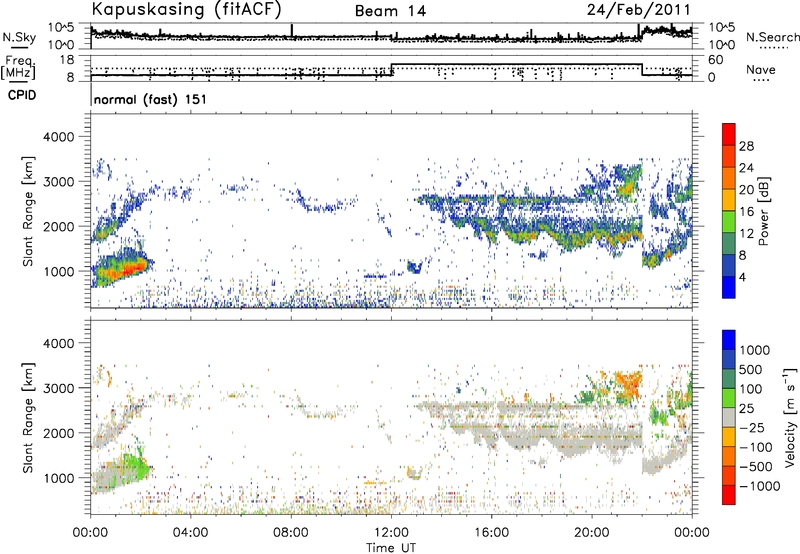
Task: Select the power colorbar '24' label
Action: (746, 168)
